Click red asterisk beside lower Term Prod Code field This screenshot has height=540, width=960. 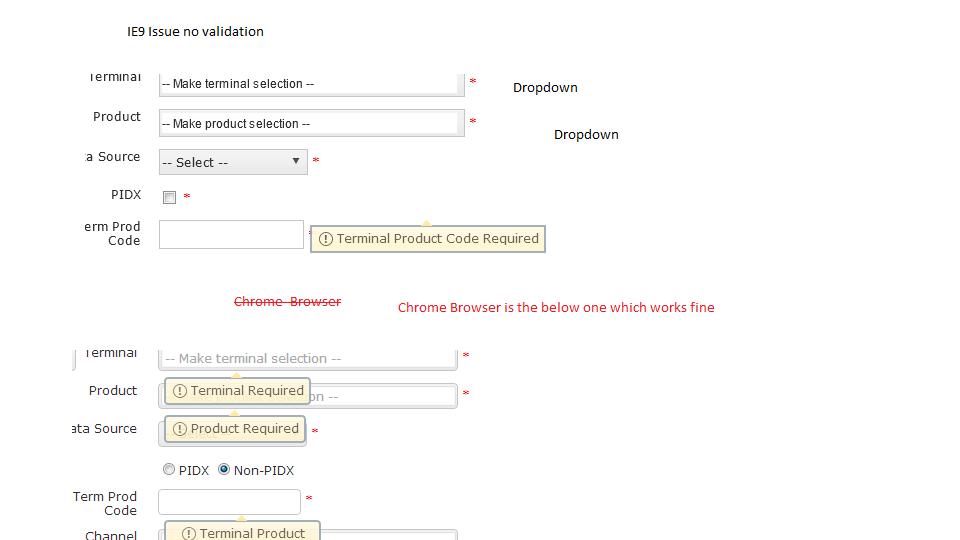pyautogui.click(x=310, y=498)
